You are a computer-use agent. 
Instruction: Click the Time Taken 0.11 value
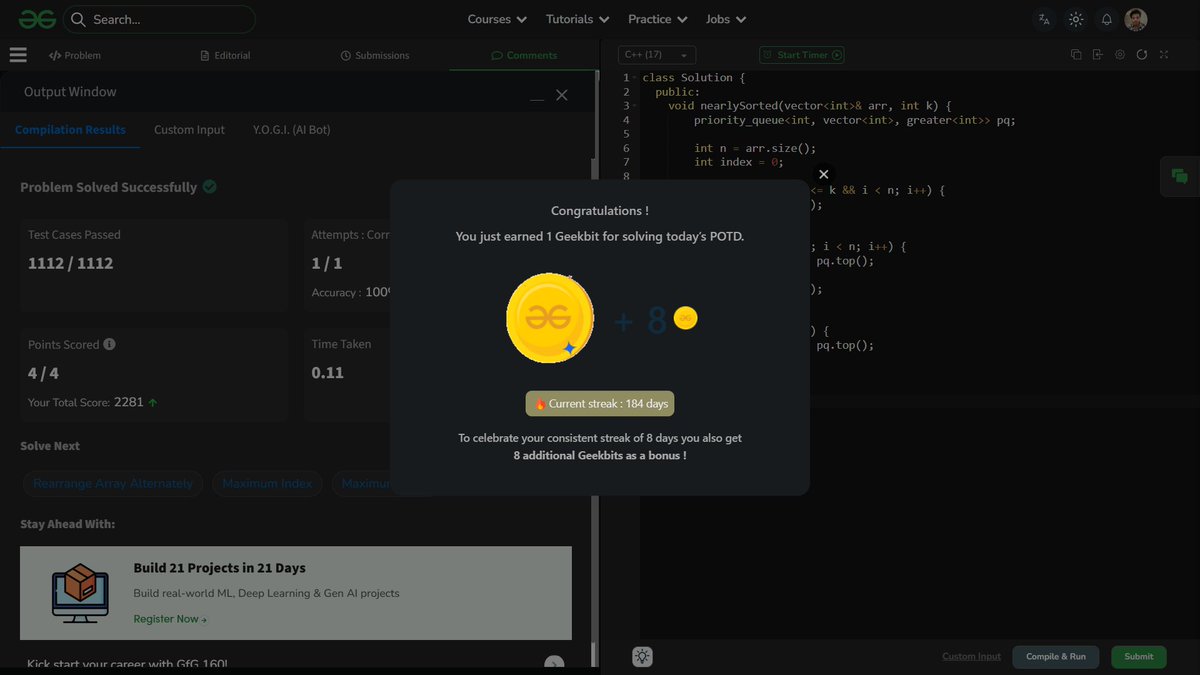(x=328, y=373)
